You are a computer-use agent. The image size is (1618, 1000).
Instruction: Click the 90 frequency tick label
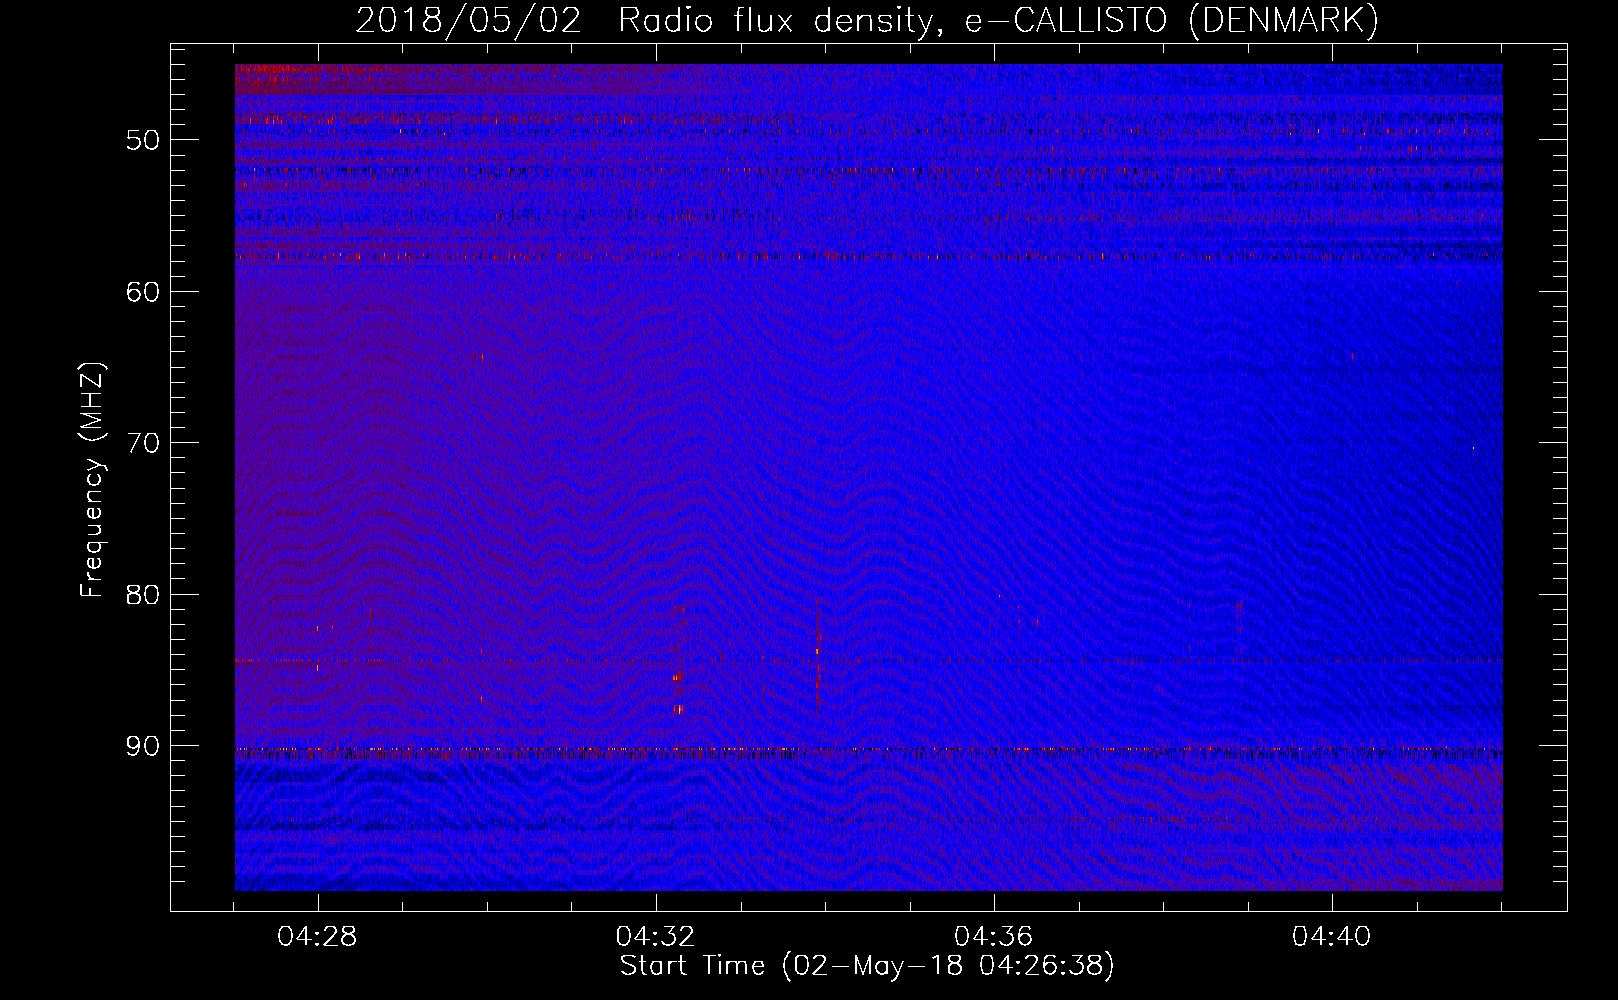click(143, 746)
